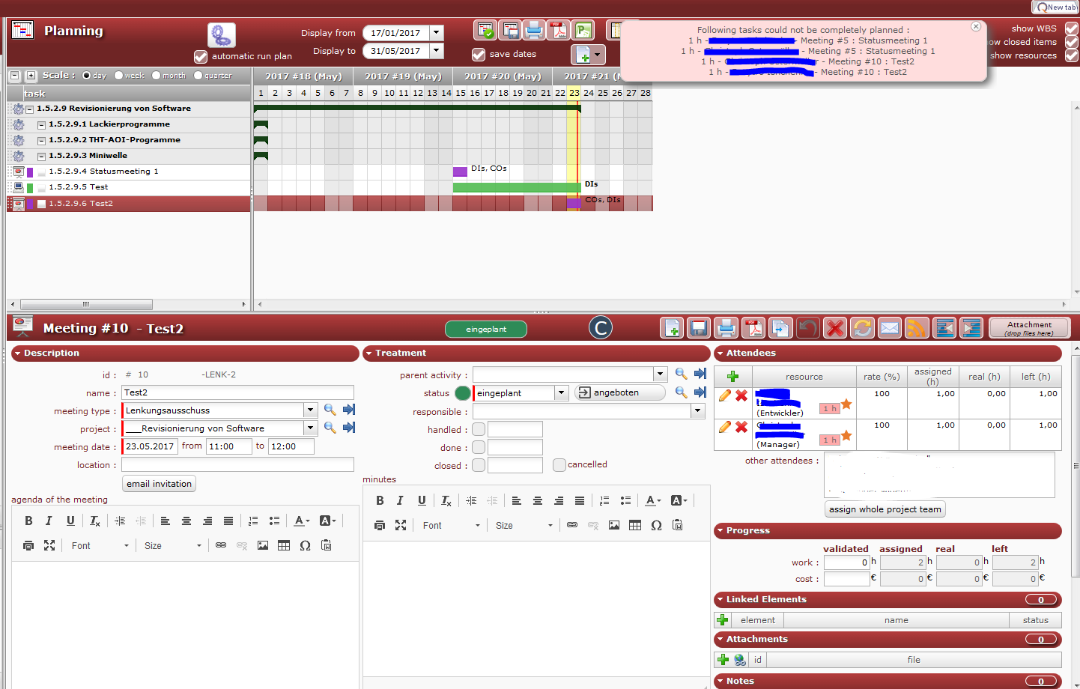Delete the meeting using the red X toolbar icon
This screenshot has width=1080, height=689.
pos(835,328)
